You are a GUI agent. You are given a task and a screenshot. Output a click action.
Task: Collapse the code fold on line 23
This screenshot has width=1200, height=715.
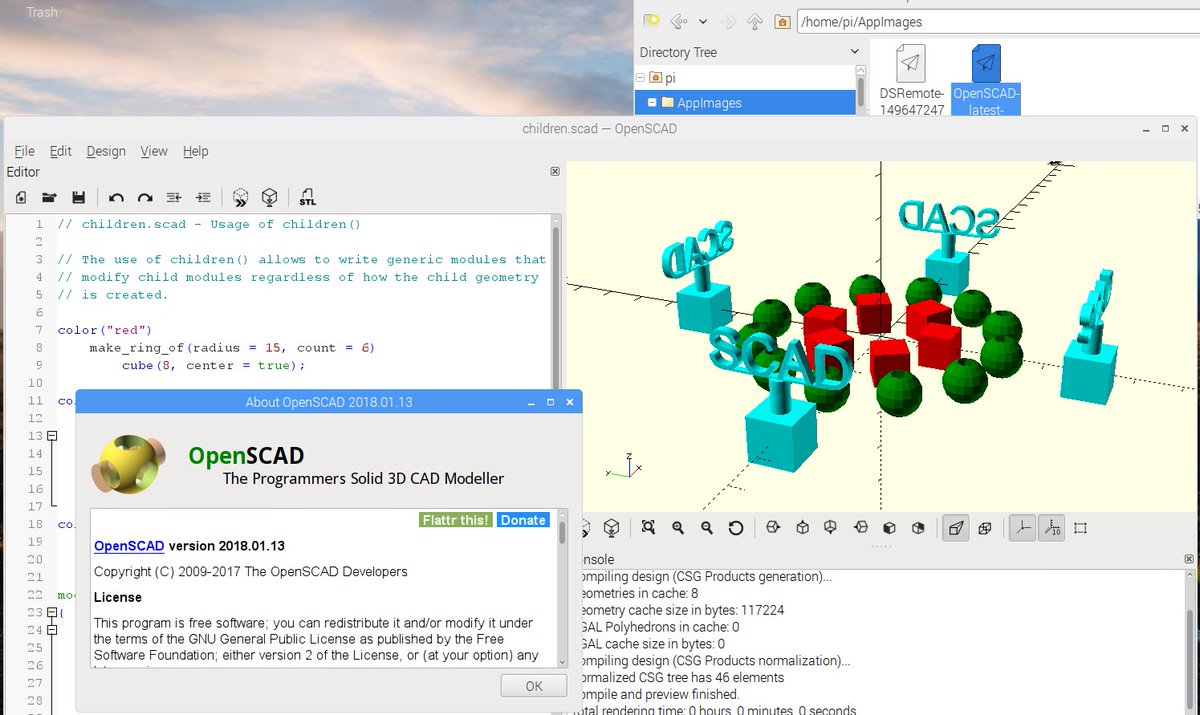click(x=53, y=612)
